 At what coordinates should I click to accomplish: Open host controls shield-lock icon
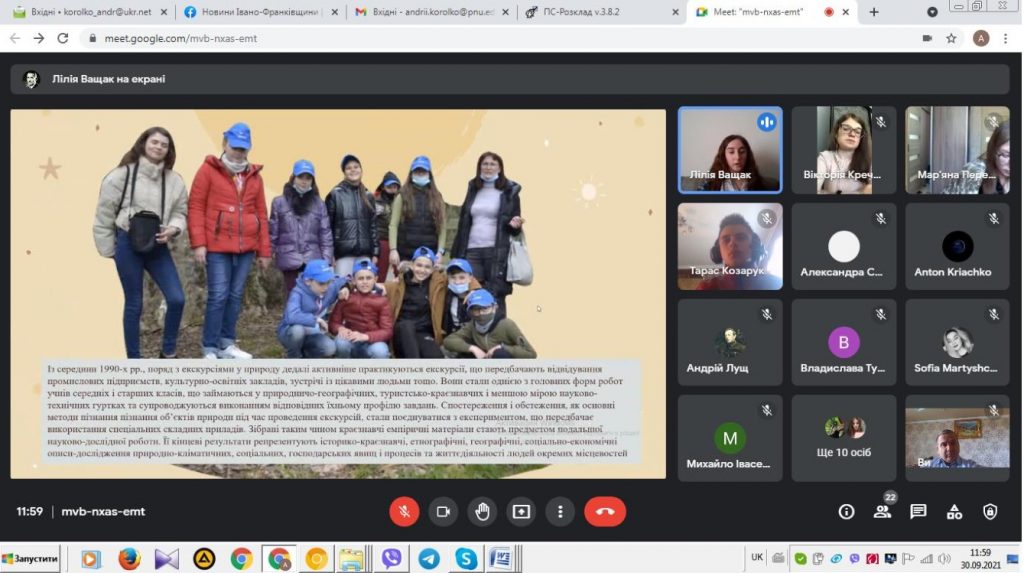click(990, 511)
